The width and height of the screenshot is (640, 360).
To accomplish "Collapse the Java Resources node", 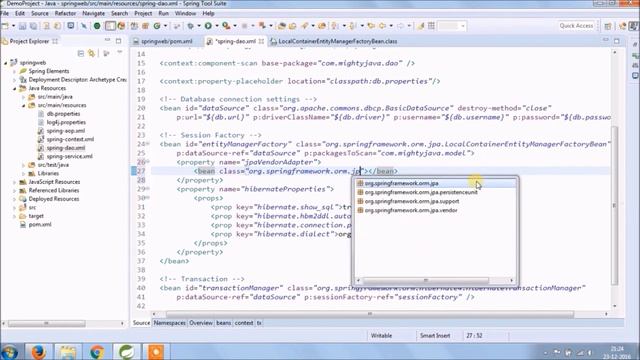I will click(15, 88).
